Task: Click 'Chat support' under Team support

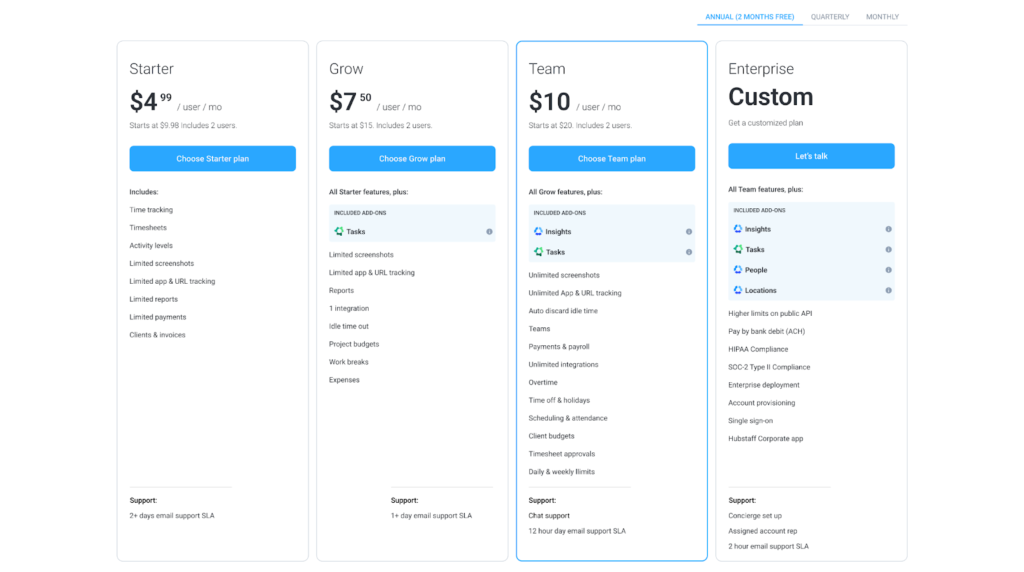Action: click(x=549, y=516)
